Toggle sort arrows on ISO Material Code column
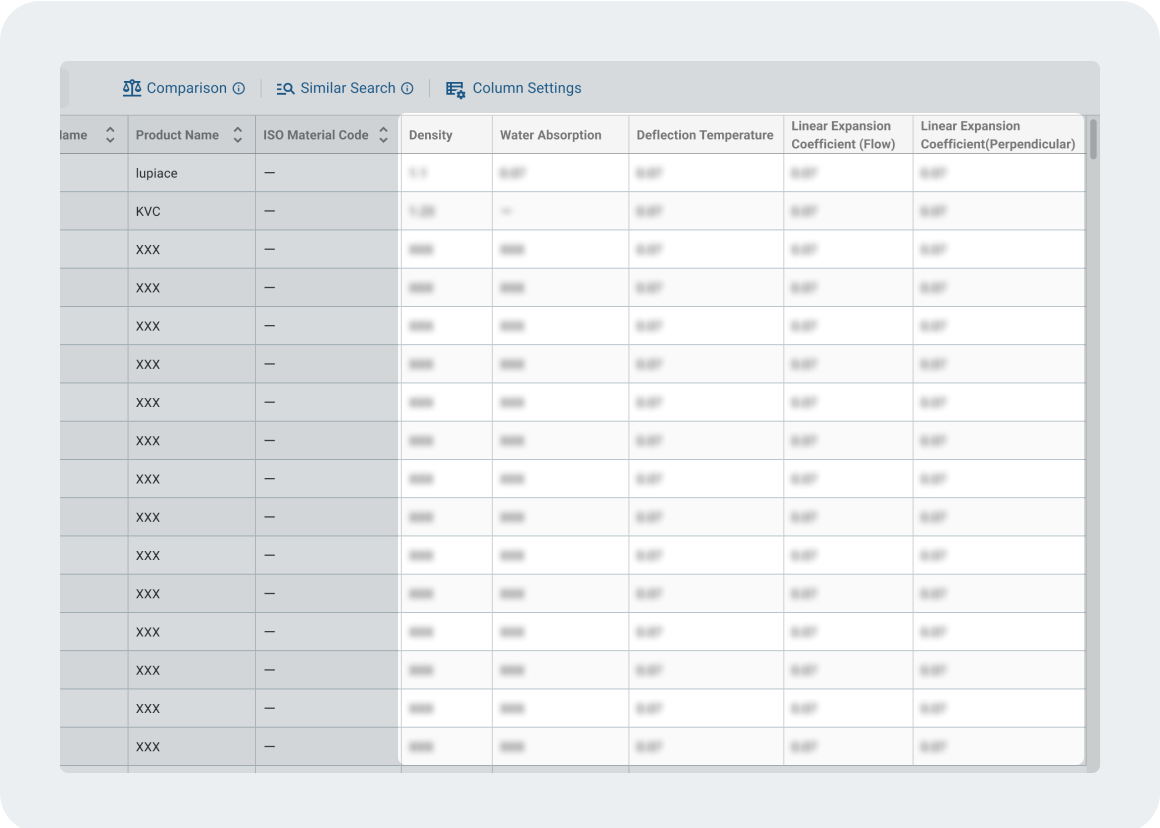 click(383, 135)
